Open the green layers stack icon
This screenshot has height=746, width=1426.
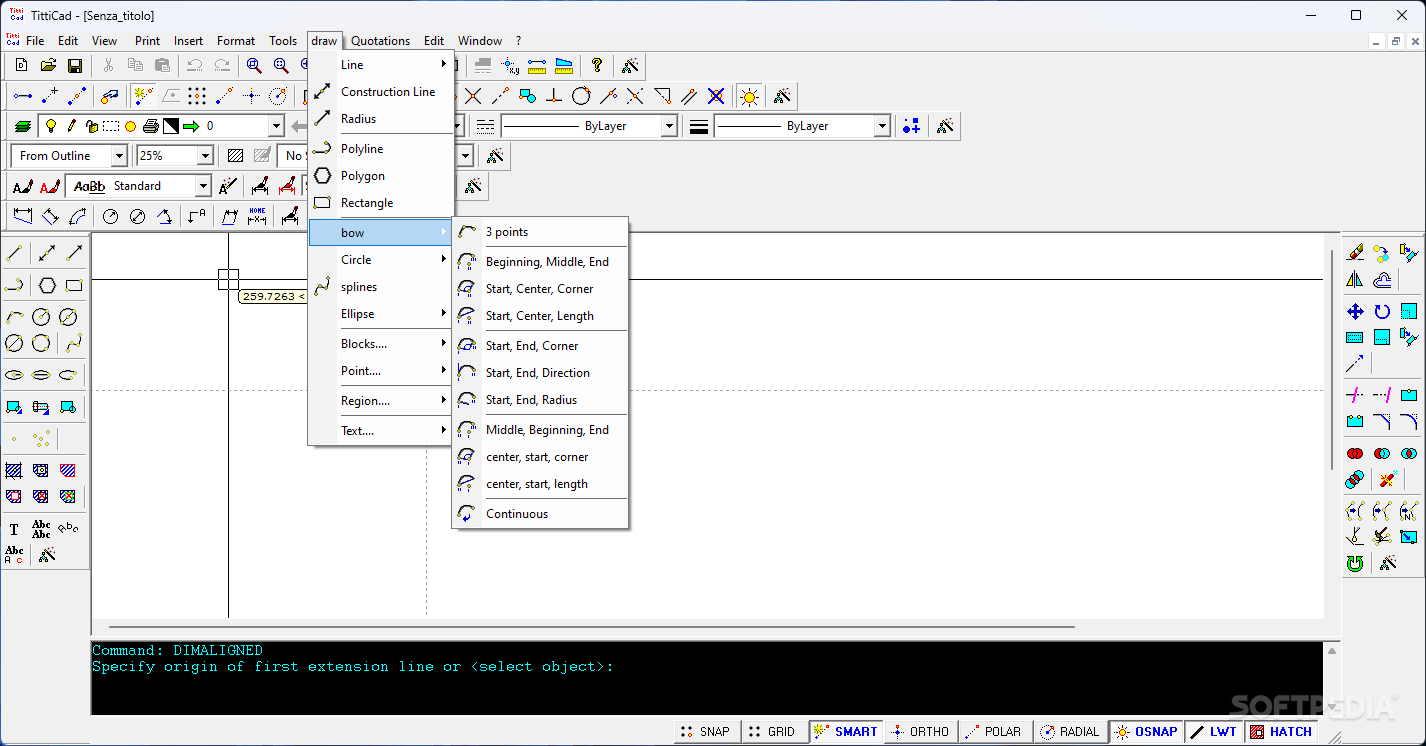point(22,126)
